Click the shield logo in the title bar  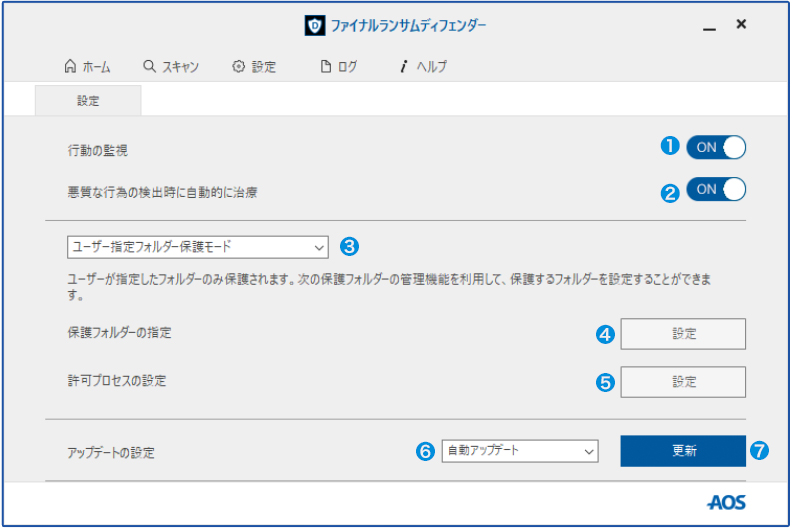click(x=315, y=25)
